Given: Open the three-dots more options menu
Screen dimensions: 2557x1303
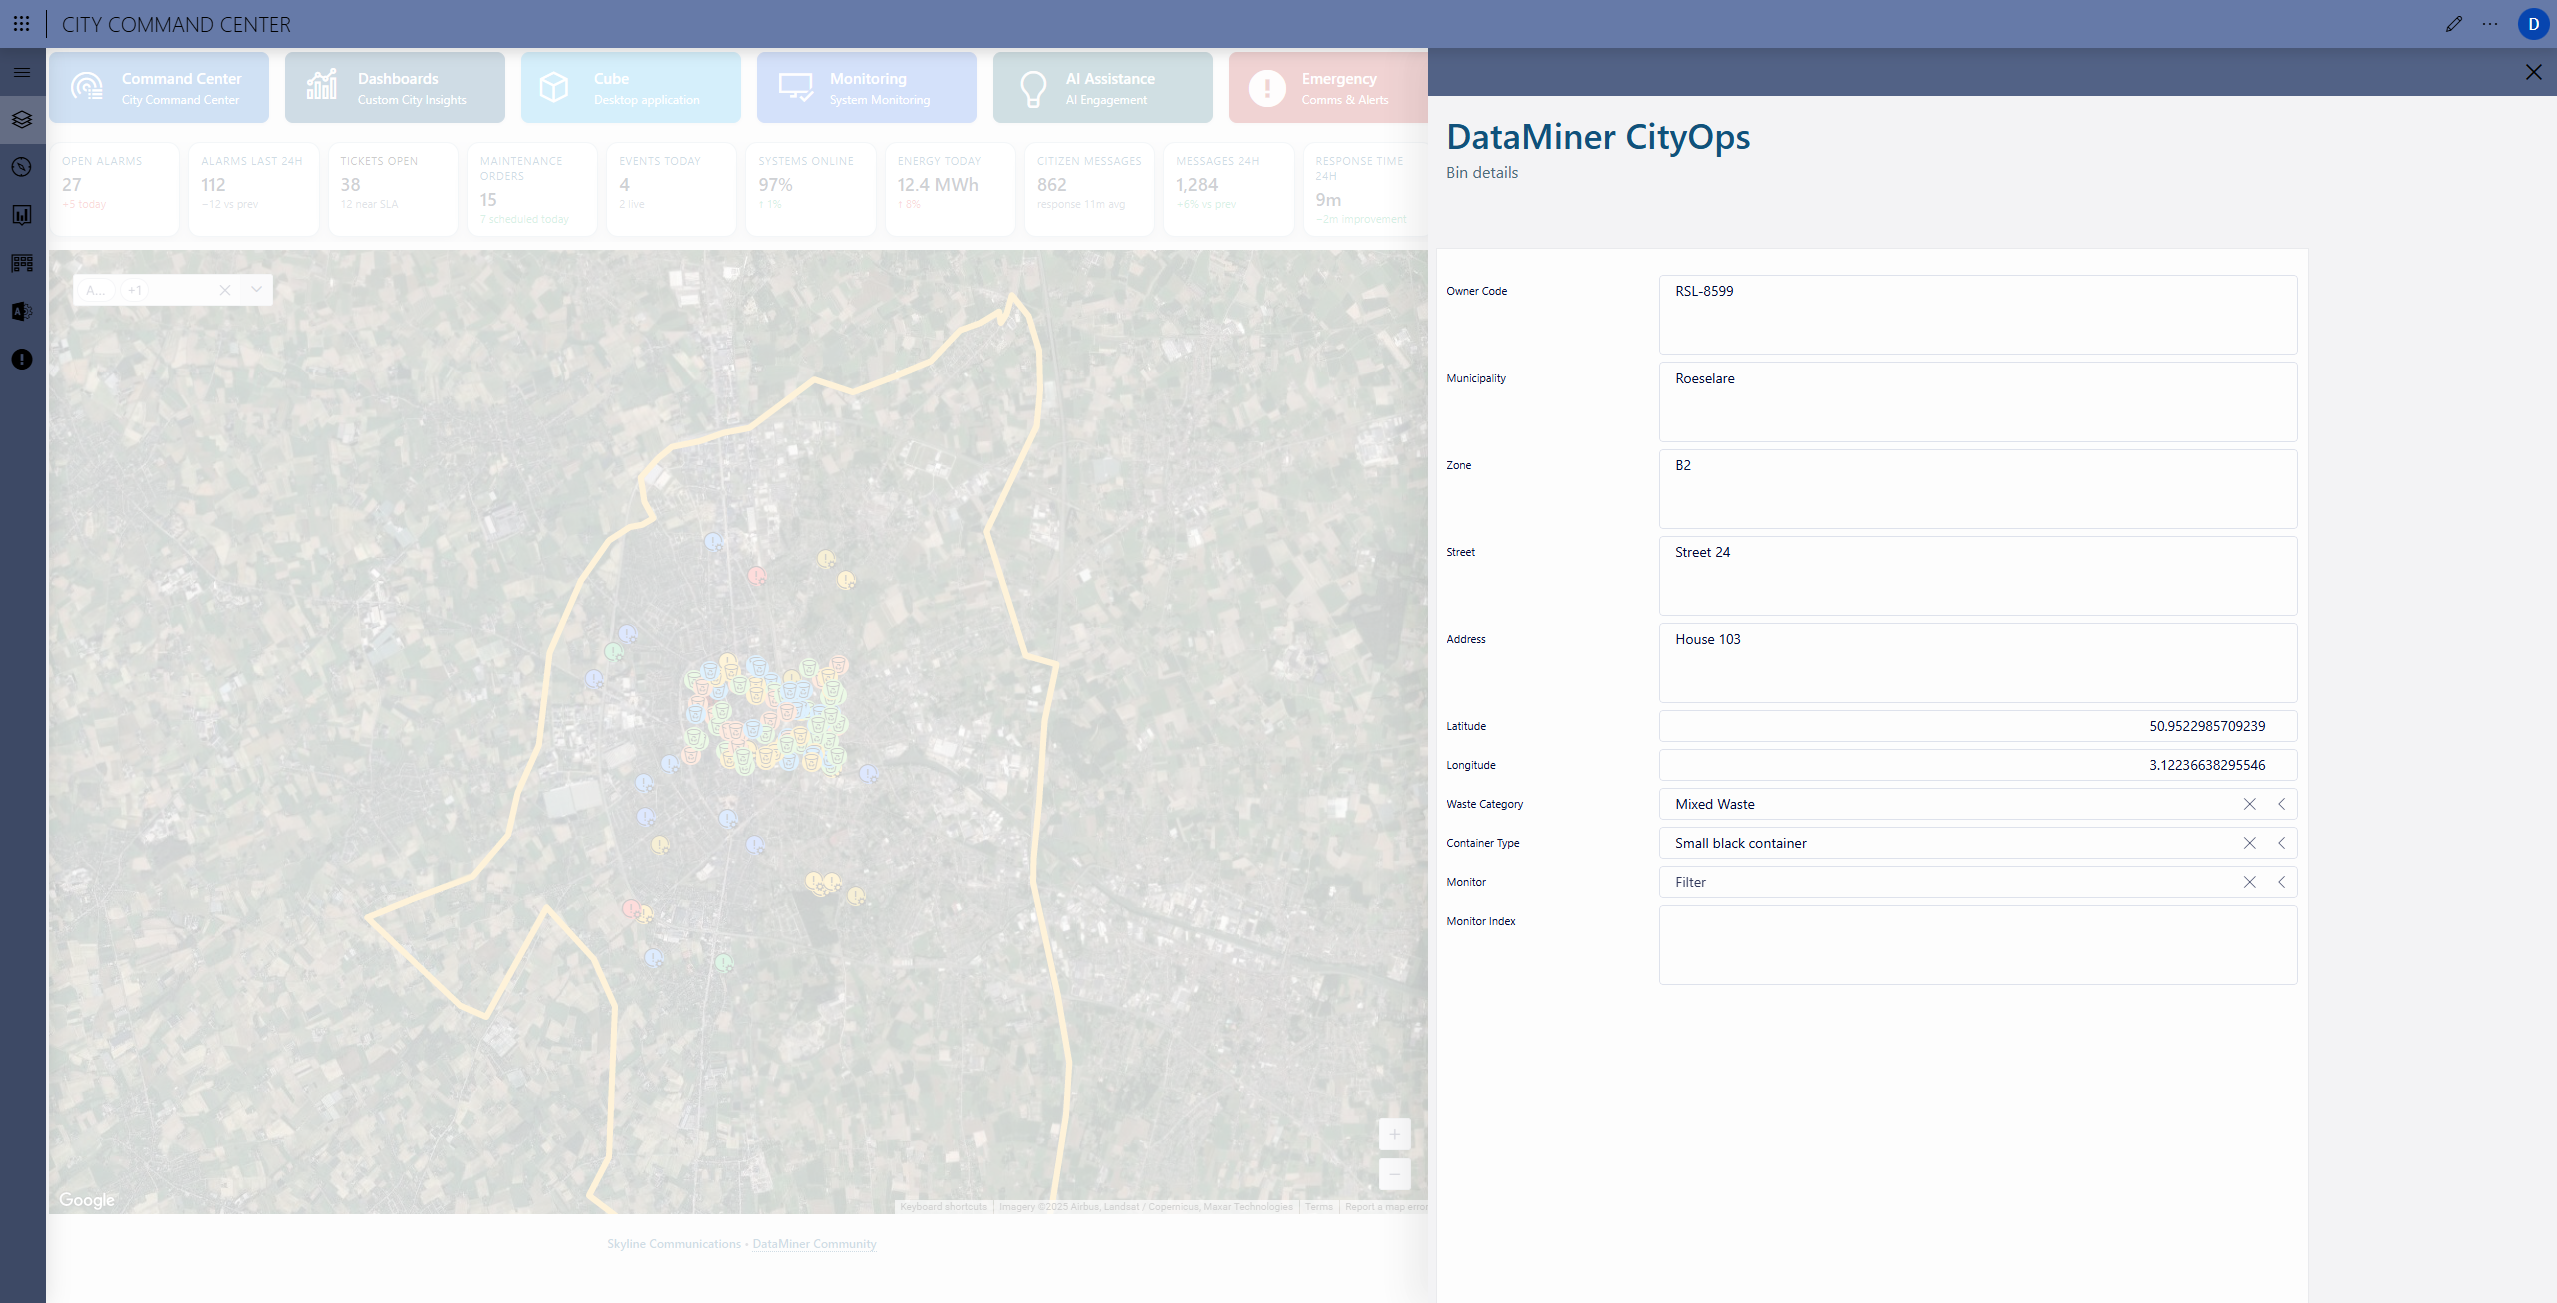Looking at the screenshot, I should pyautogui.click(x=2490, y=24).
